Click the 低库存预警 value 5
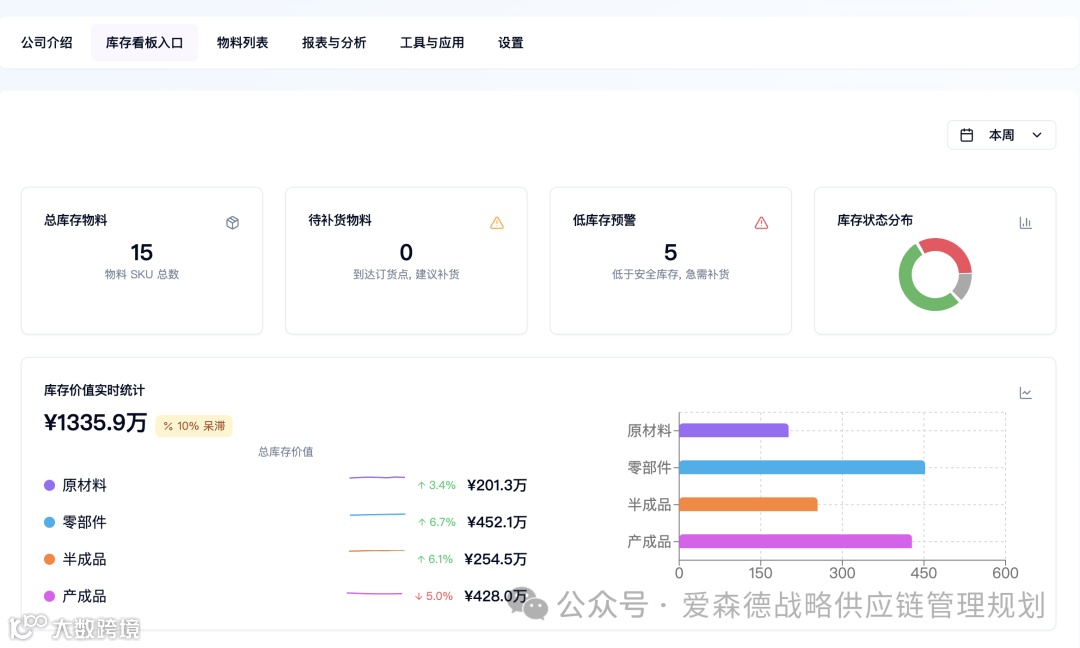This screenshot has height=648, width=1080. coord(670,252)
